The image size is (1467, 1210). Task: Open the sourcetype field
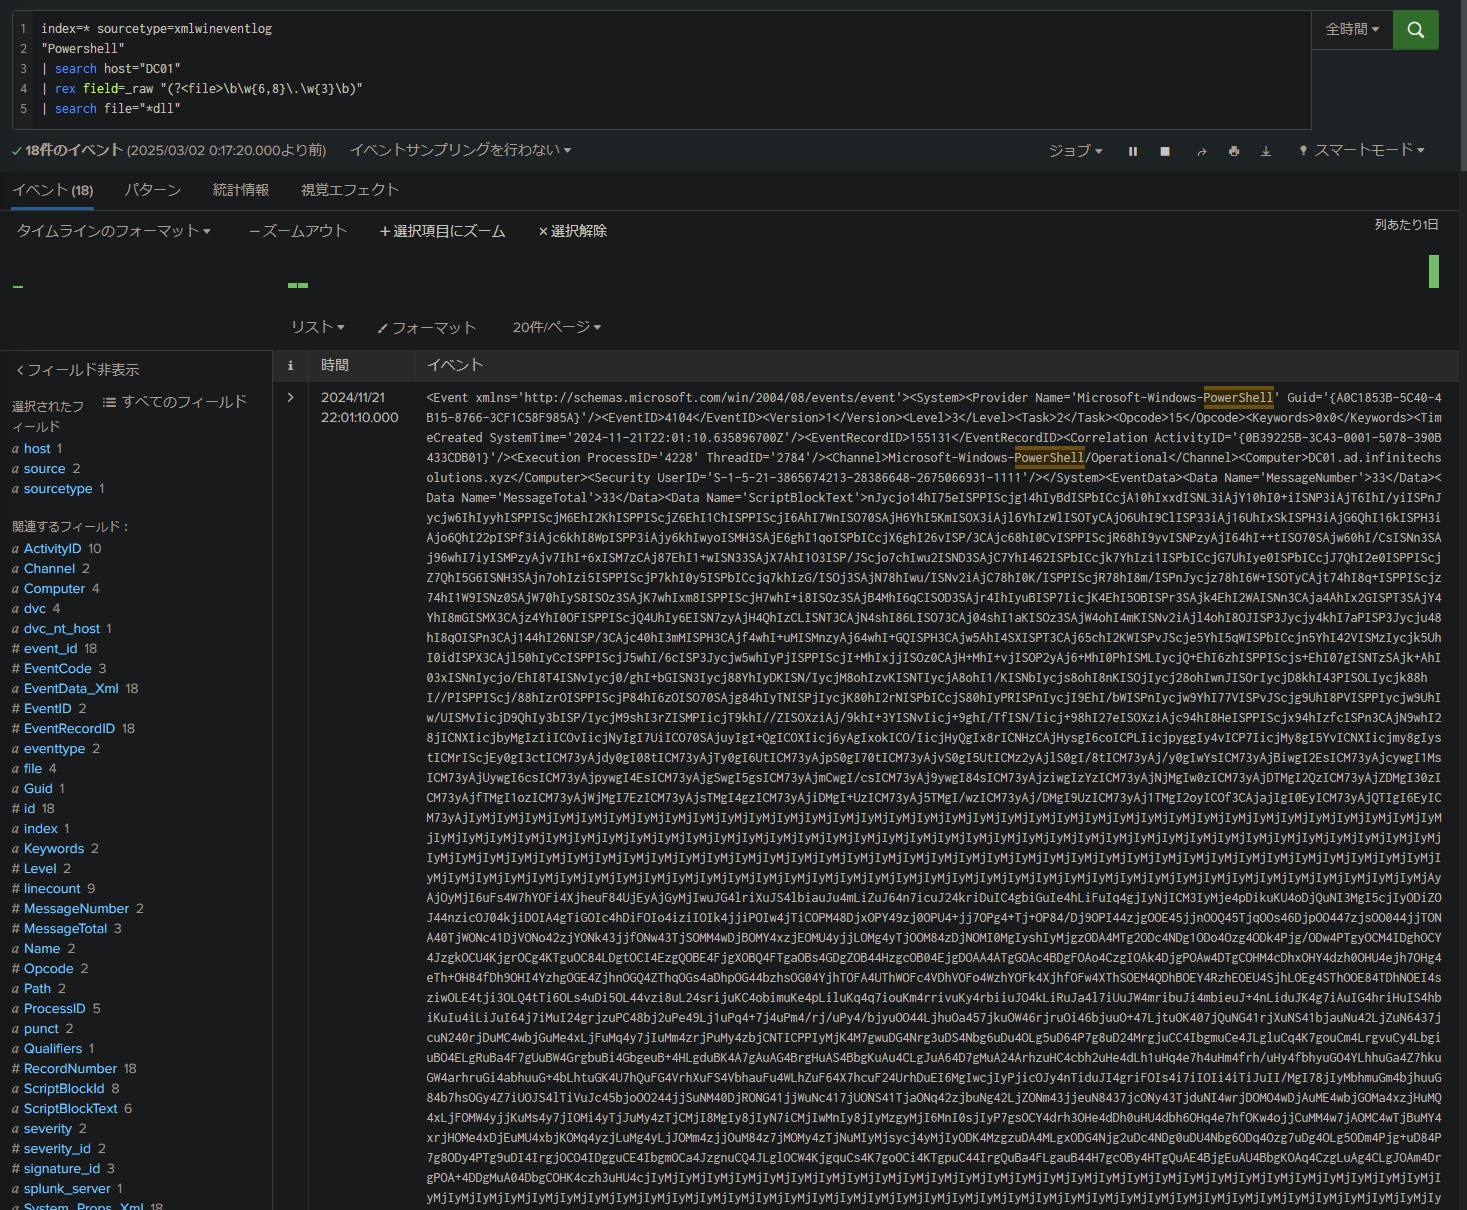(x=58, y=489)
